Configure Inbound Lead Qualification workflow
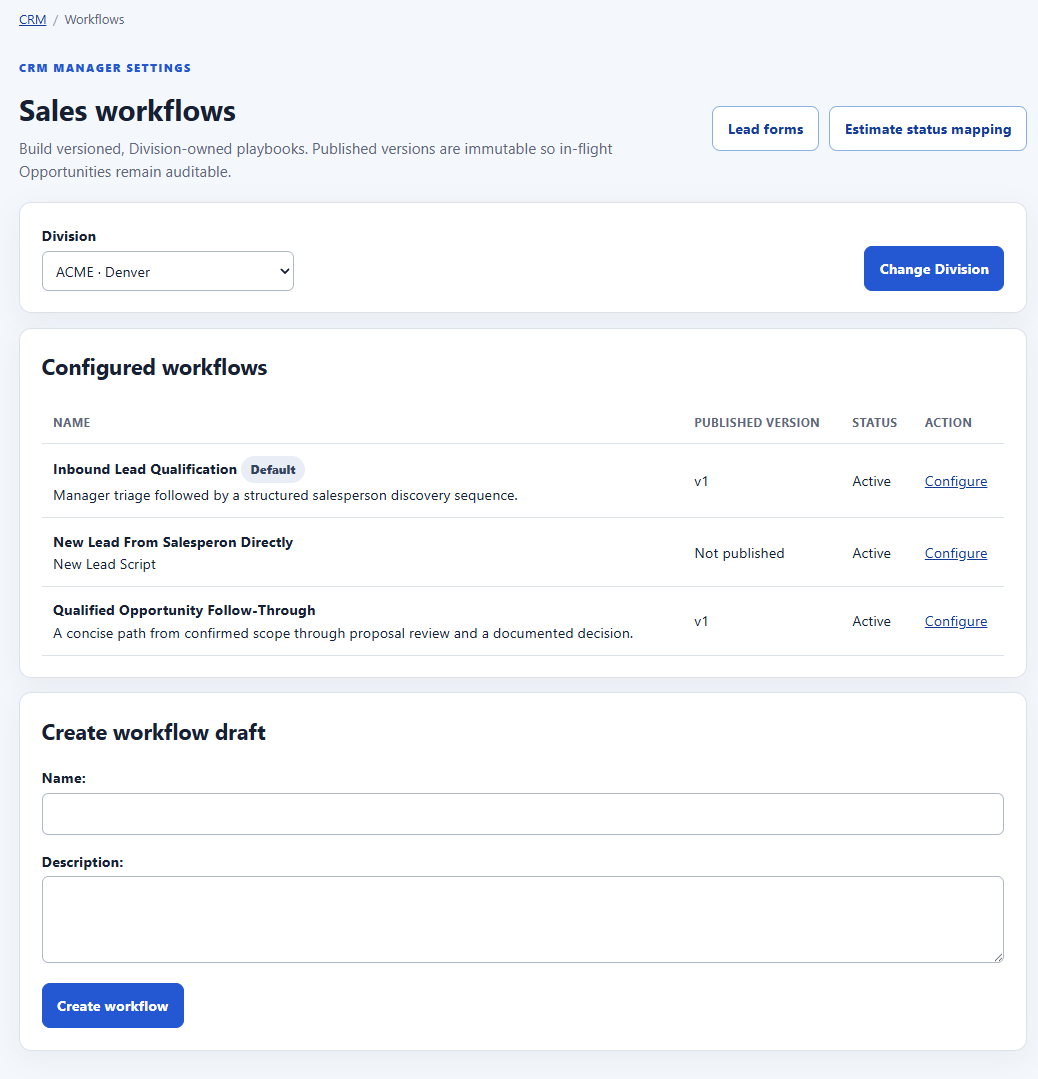This screenshot has height=1079, width=1038. pos(955,481)
